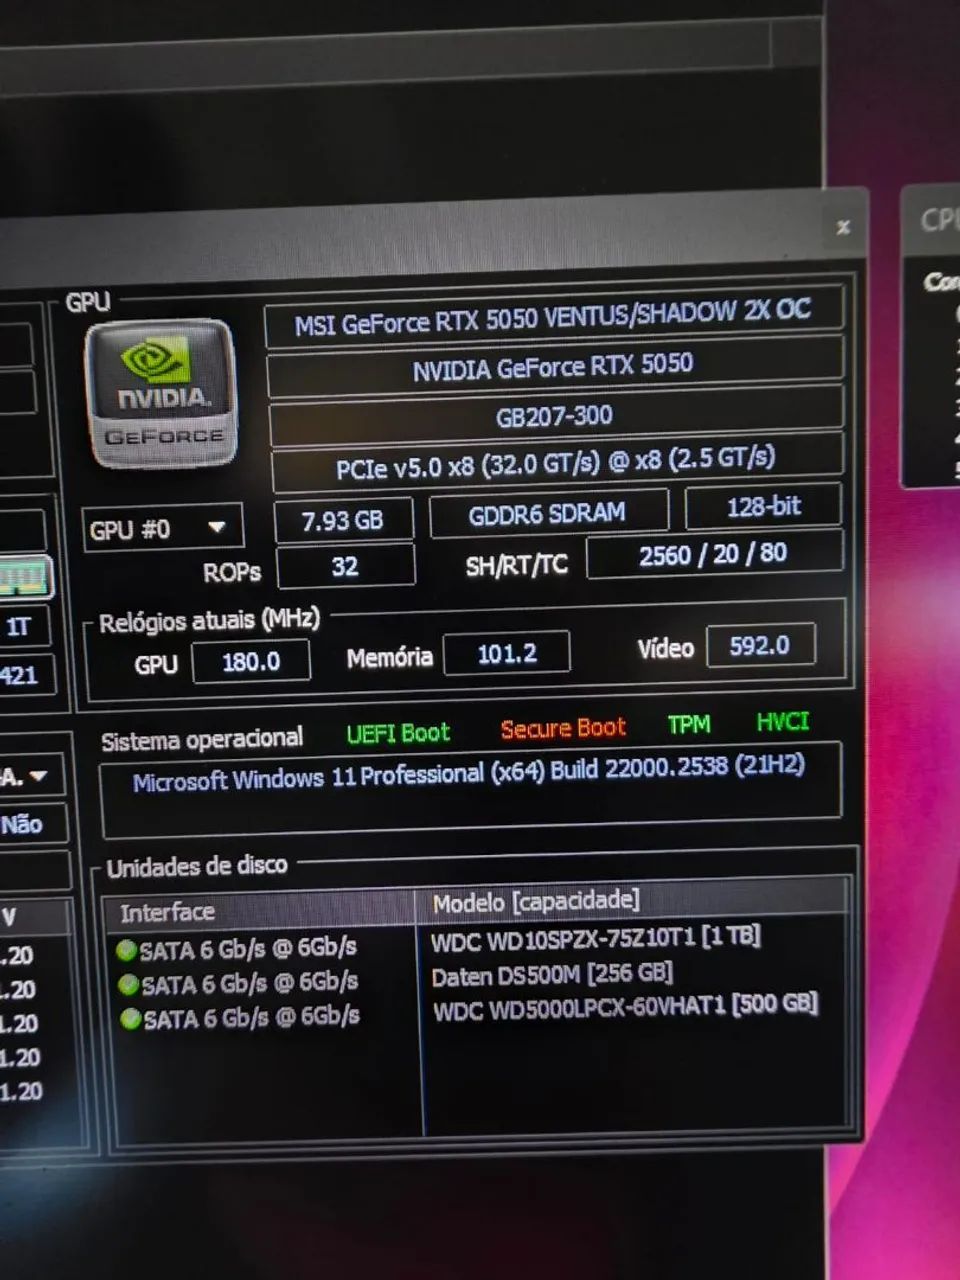Click the HVCI indicator
The height and width of the screenshot is (1280, 960).
783,721
